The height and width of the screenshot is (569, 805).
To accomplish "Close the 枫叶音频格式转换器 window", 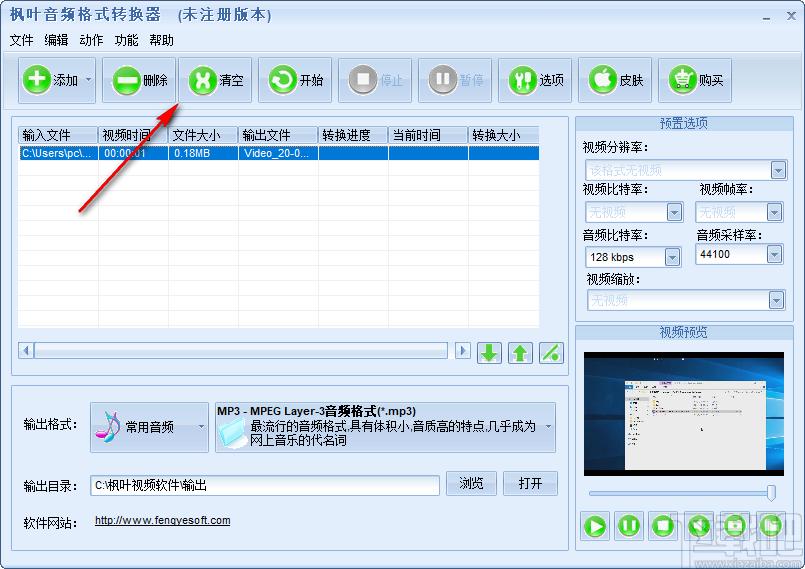I will click(791, 16).
